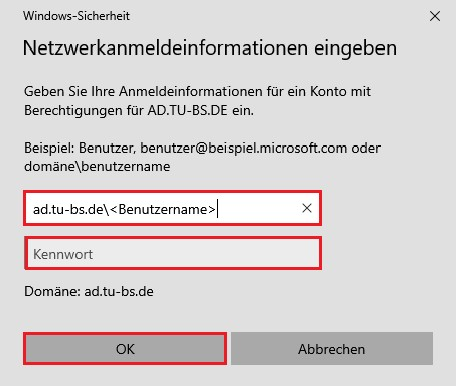Image resolution: width=456 pixels, height=386 pixels.
Task: Click the domäne\benutzername example text
Action: 97,166
